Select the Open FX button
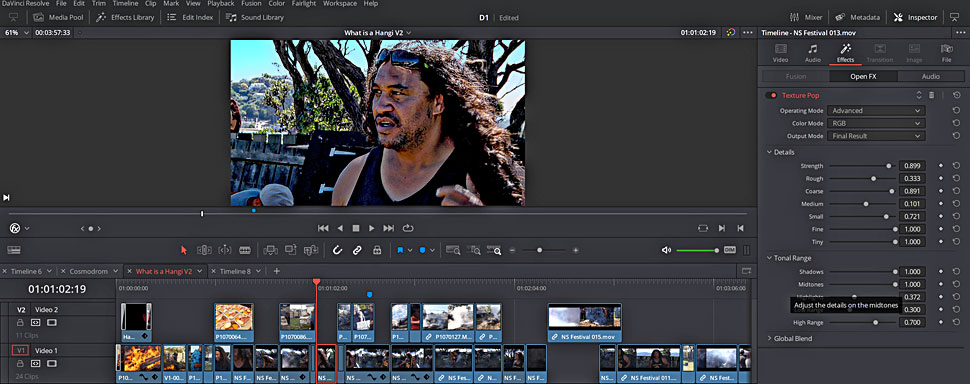The height and width of the screenshot is (384, 970). 864,77
